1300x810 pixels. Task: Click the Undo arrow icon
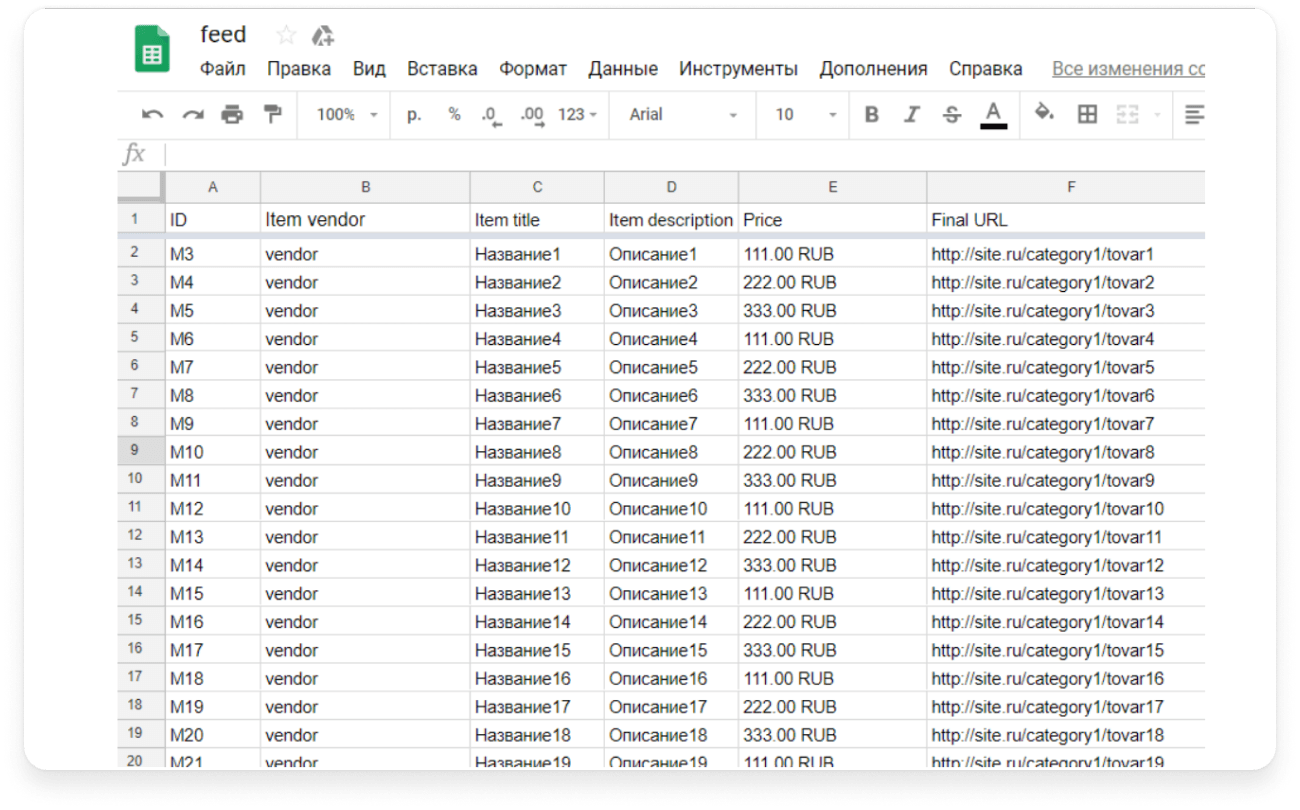[x=152, y=115]
